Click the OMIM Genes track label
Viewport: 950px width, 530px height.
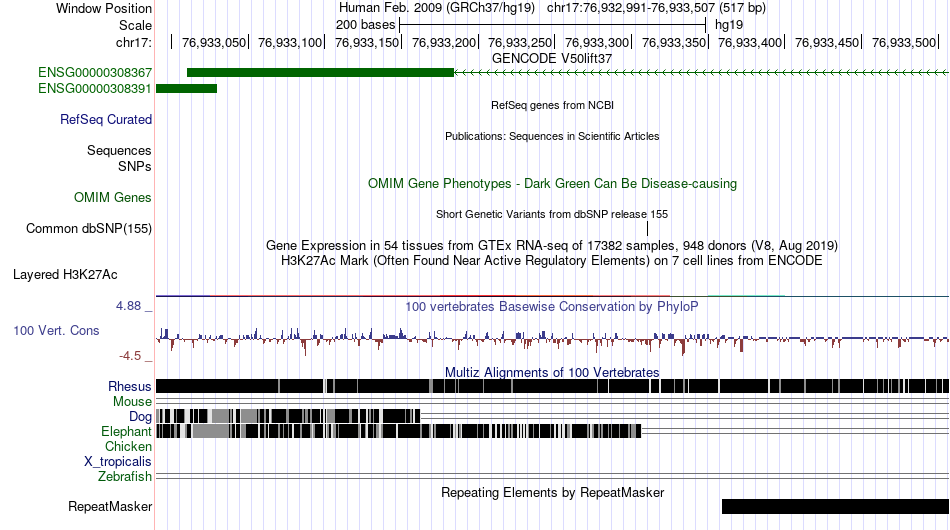pos(113,197)
